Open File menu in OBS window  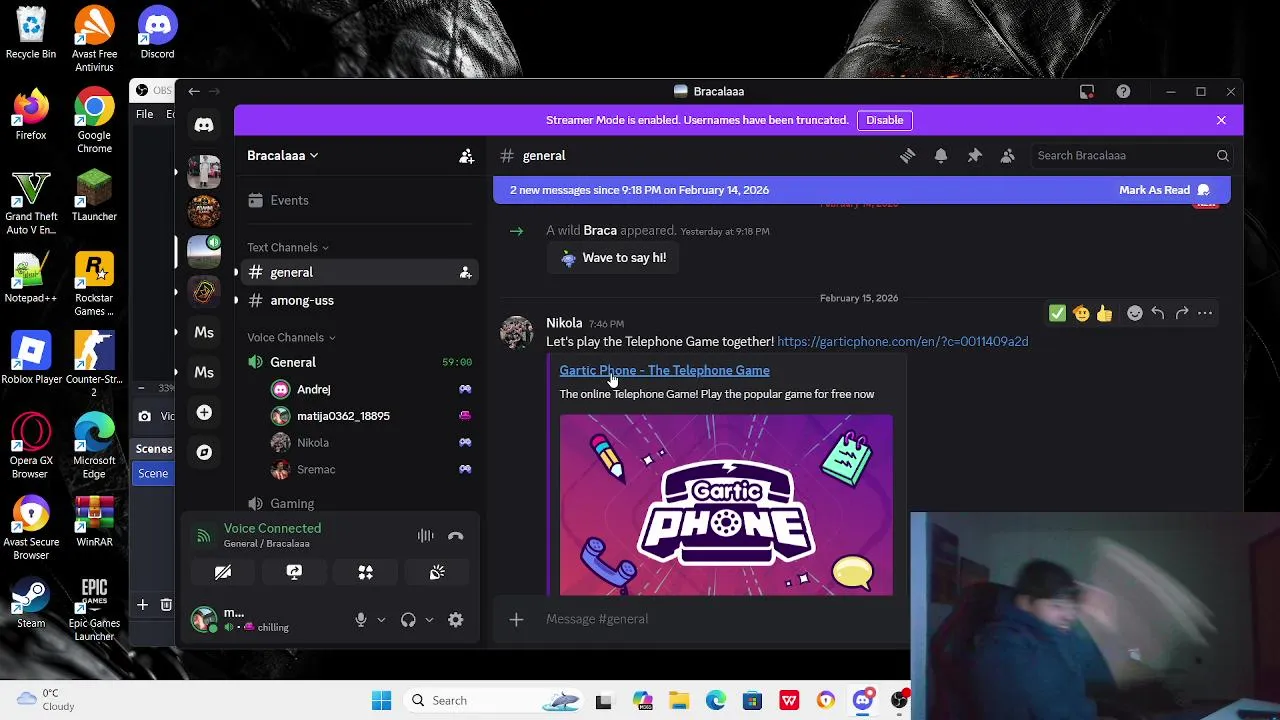pos(144,114)
